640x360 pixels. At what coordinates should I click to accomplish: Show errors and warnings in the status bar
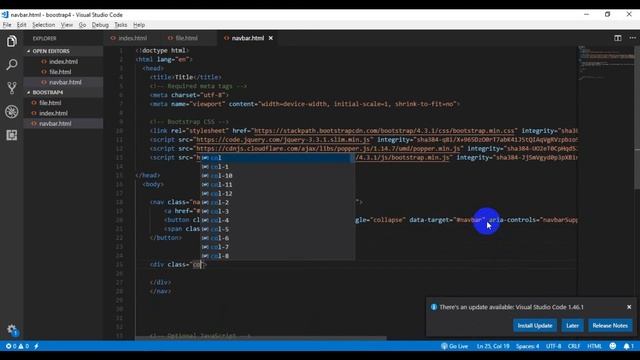(17, 346)
